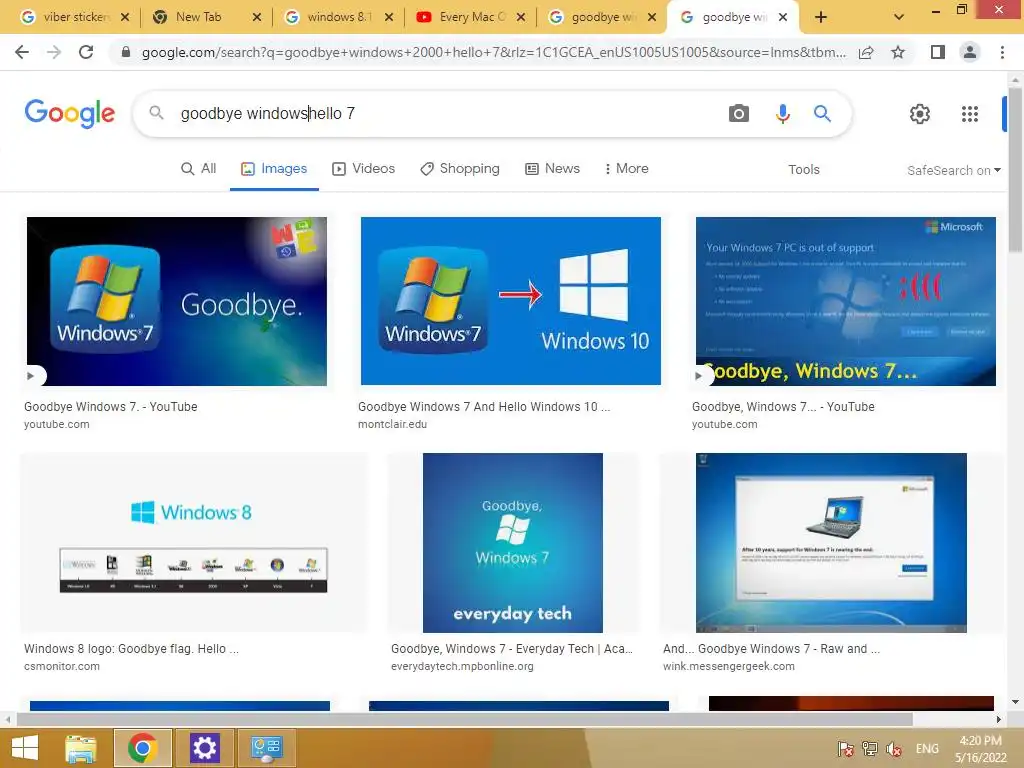Switch to News results tab

(x=552, y=168)
